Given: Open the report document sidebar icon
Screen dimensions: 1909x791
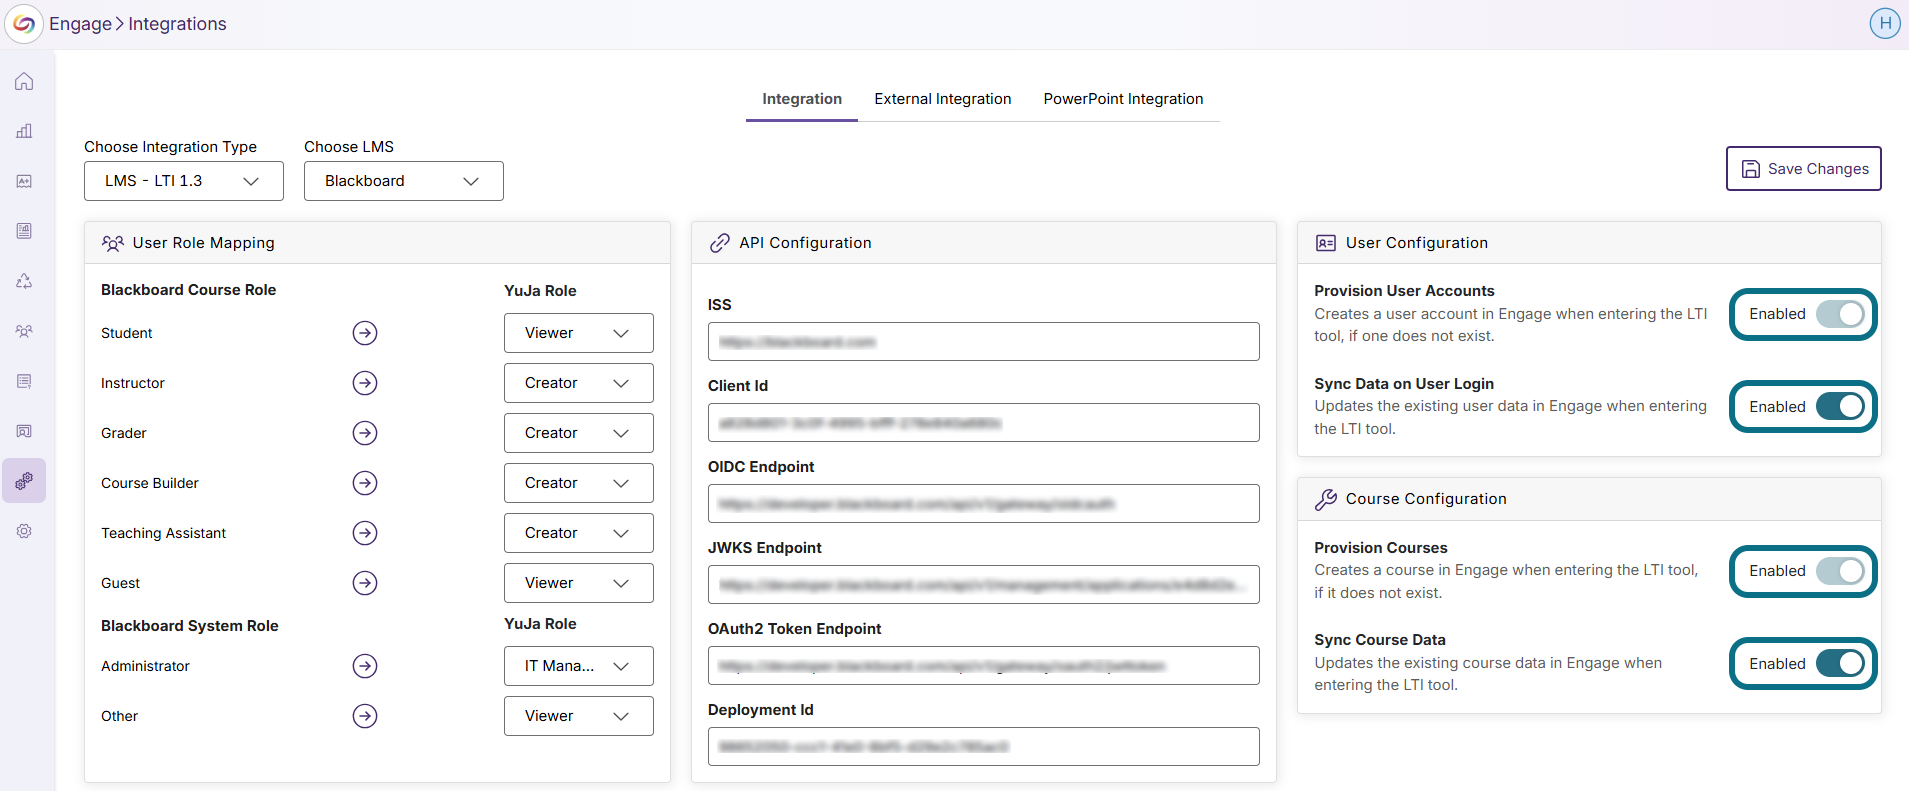Looking at the screenshot, I should pos(24,231).
